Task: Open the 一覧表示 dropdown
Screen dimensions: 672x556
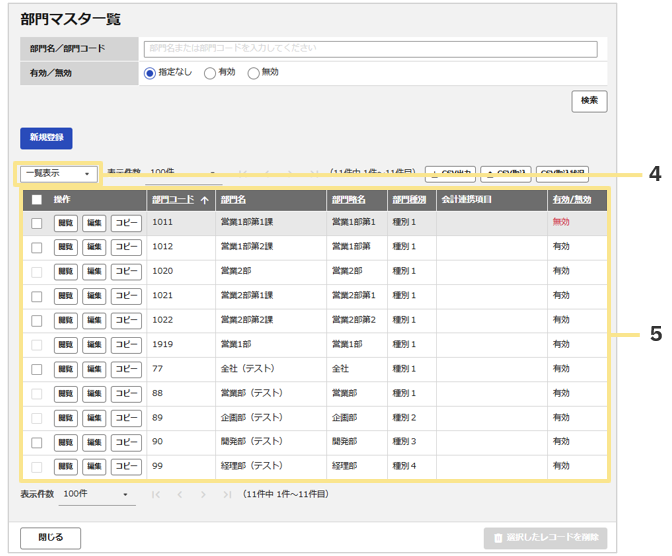Action: point(59,174)
